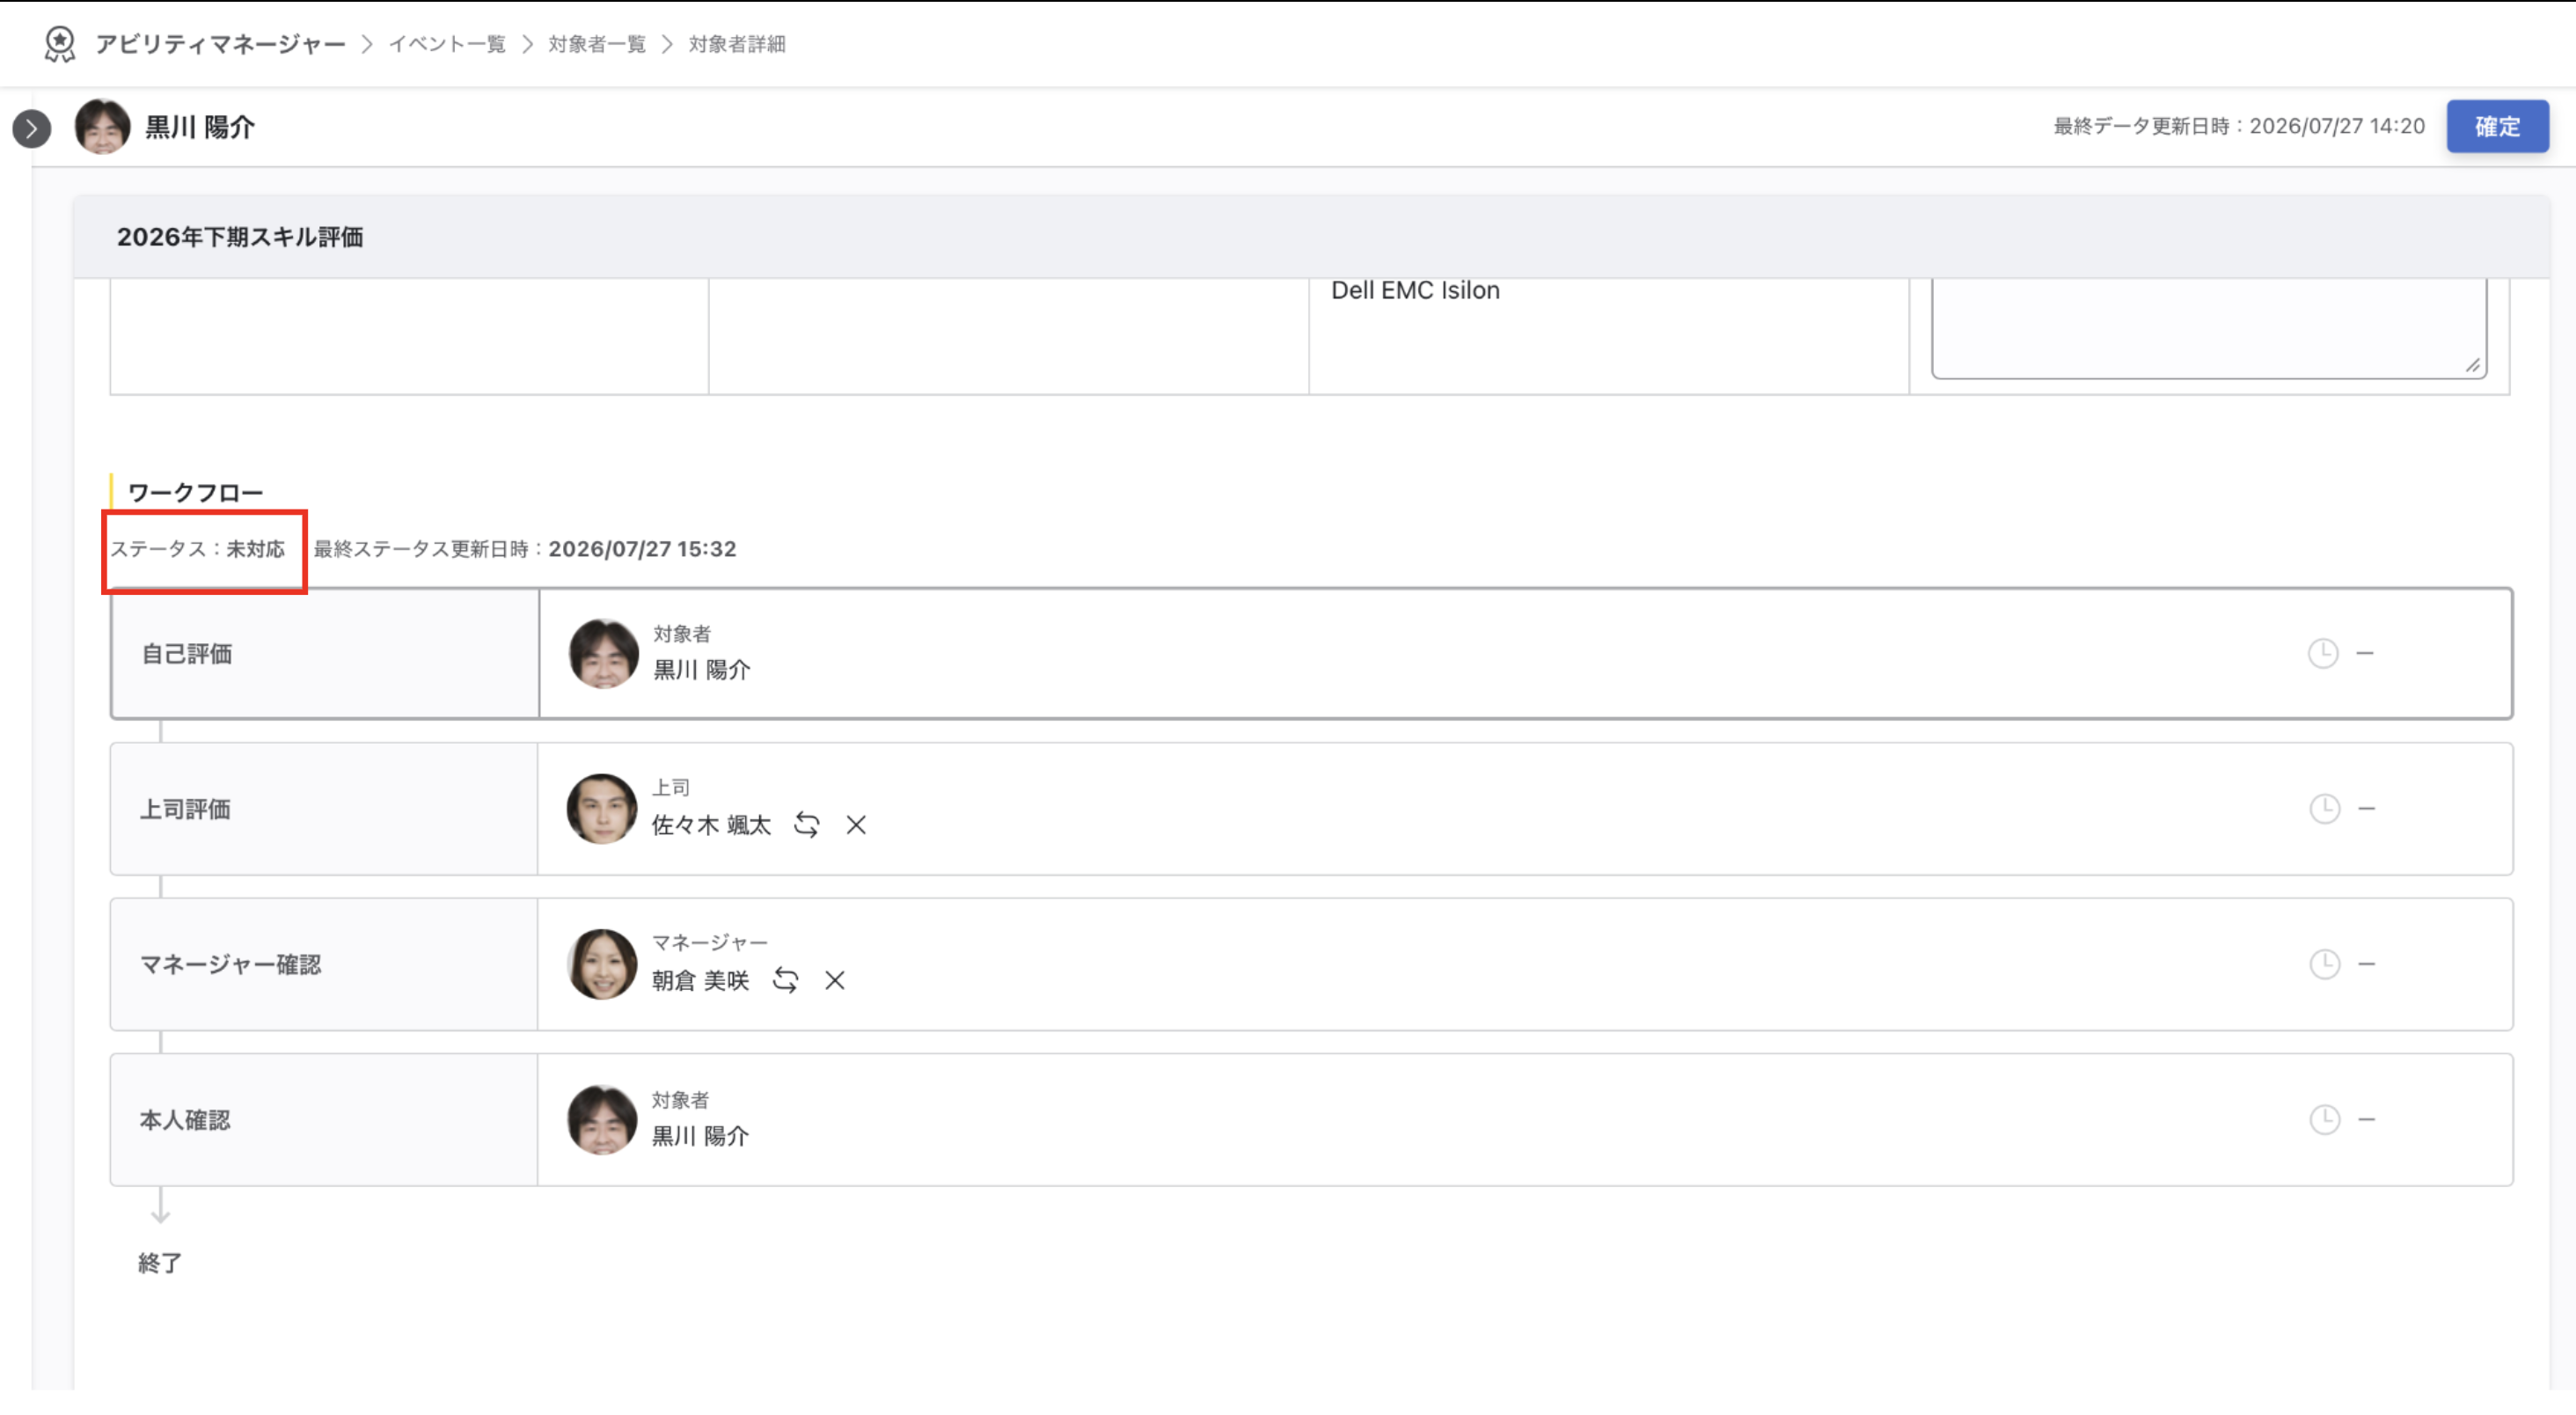Click 佐々木 颯太 avatar in 上司評価 row
Viewport: 2576px width, 1415px height.
coord(602,809)
